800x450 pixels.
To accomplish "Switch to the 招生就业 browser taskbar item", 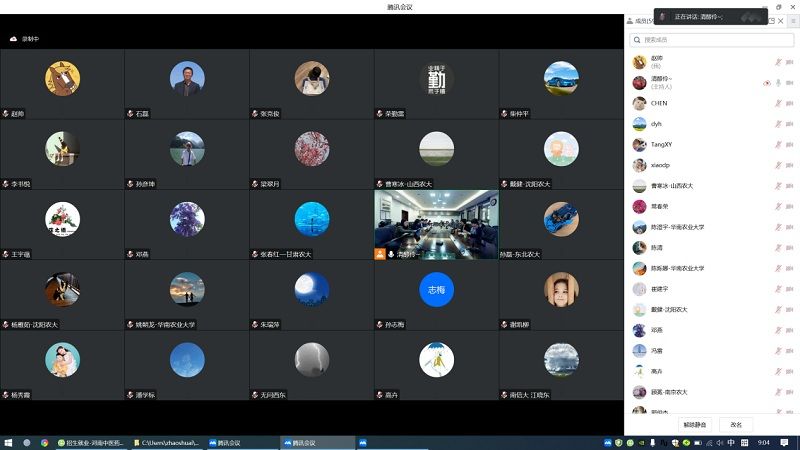I will pyautogui.click(x=94, y=442).
